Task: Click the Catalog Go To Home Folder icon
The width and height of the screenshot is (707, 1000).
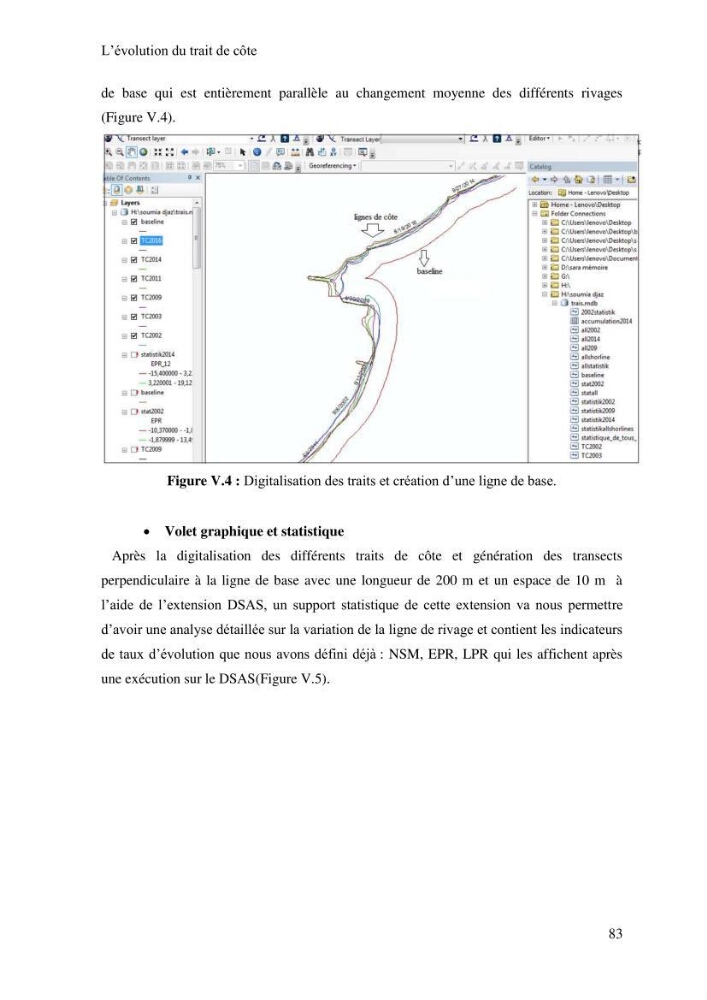Action: pyautogui.click(x=579, y=180)
